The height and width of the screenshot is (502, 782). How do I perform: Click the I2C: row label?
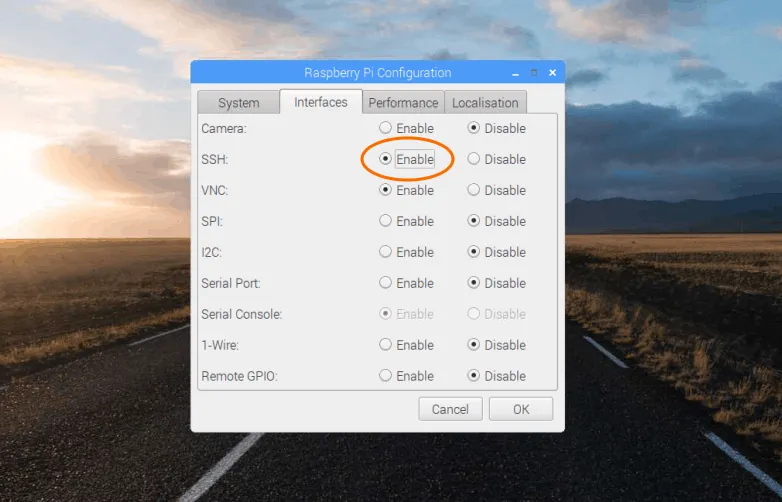point(211,252)
